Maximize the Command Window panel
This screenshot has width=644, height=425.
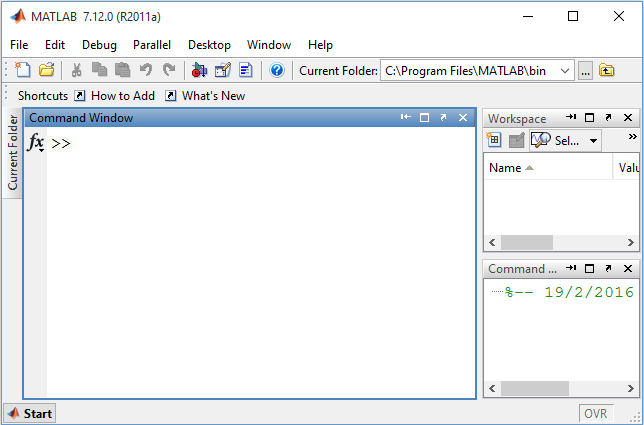point(424,118)
